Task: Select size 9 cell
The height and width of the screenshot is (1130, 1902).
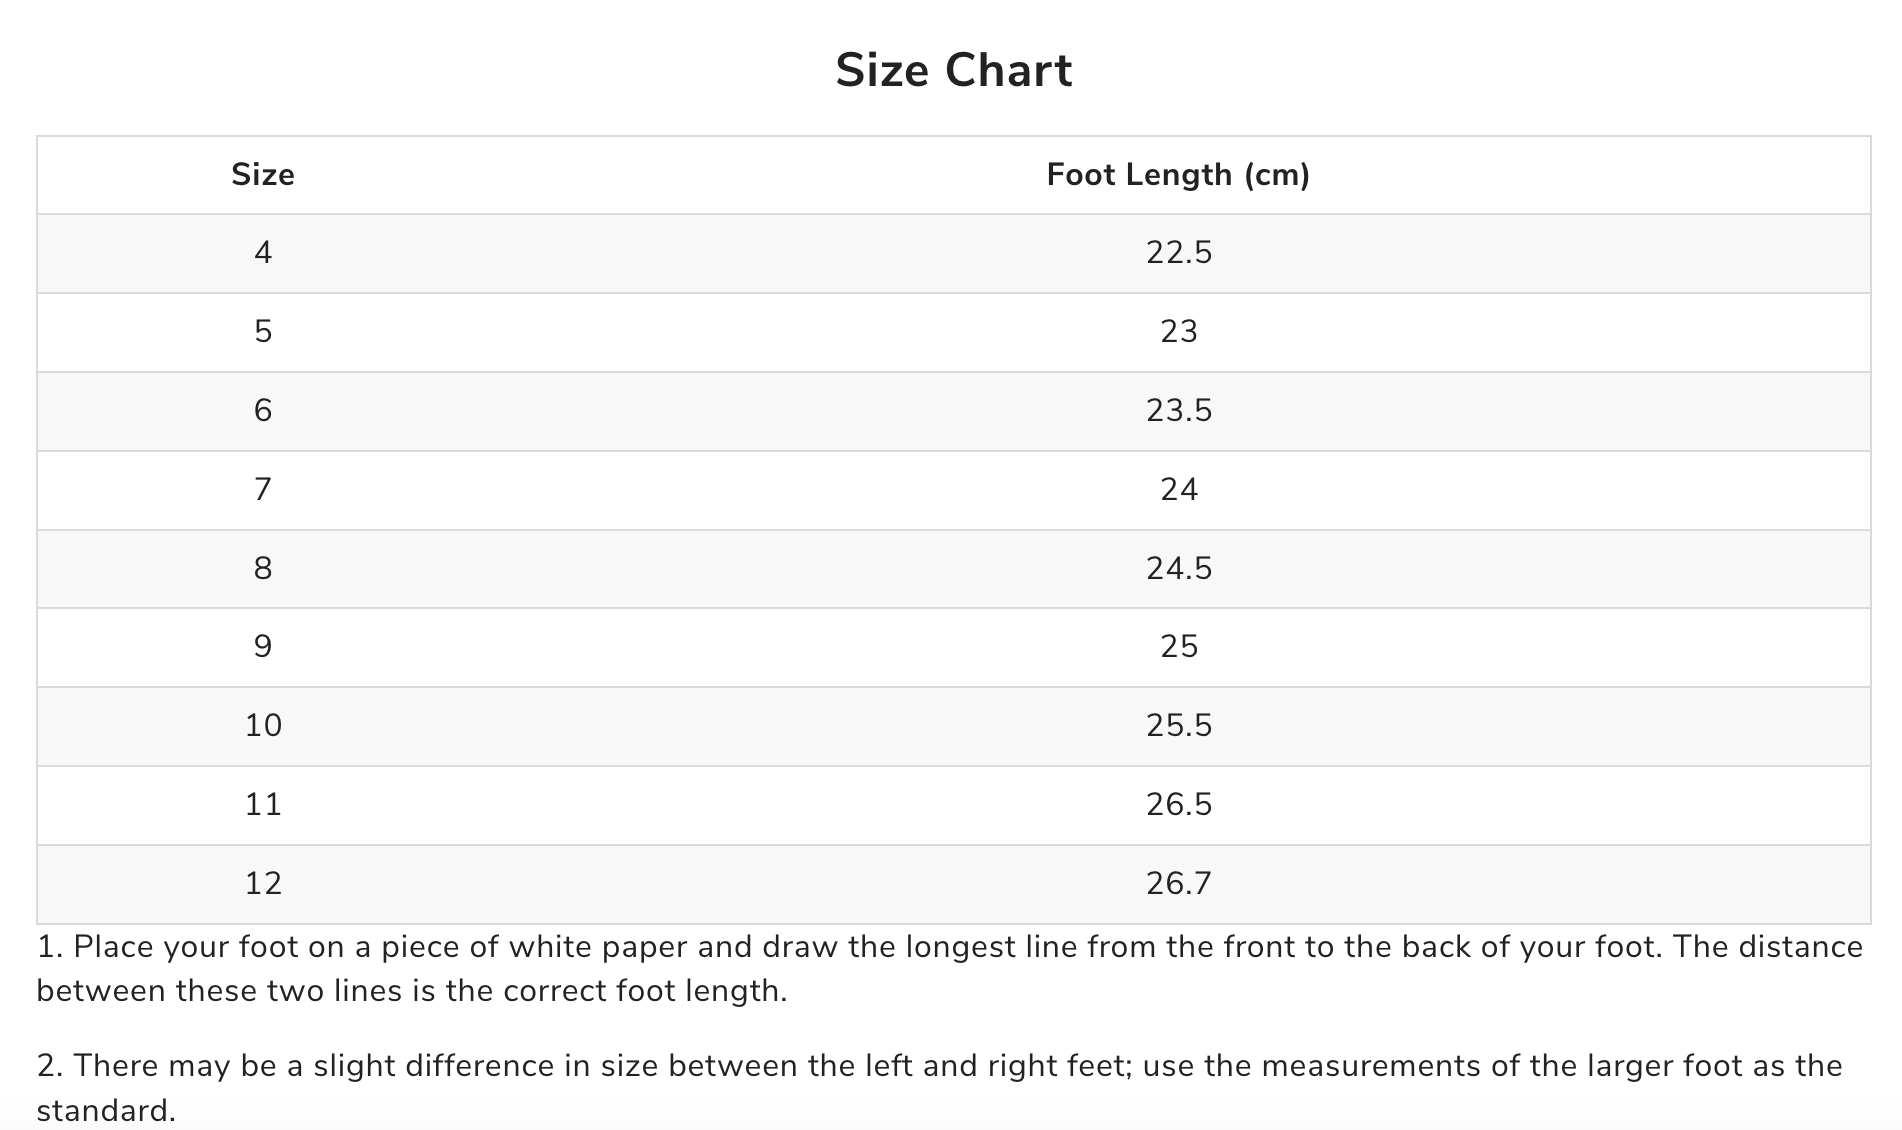Action: click(263, 647)
